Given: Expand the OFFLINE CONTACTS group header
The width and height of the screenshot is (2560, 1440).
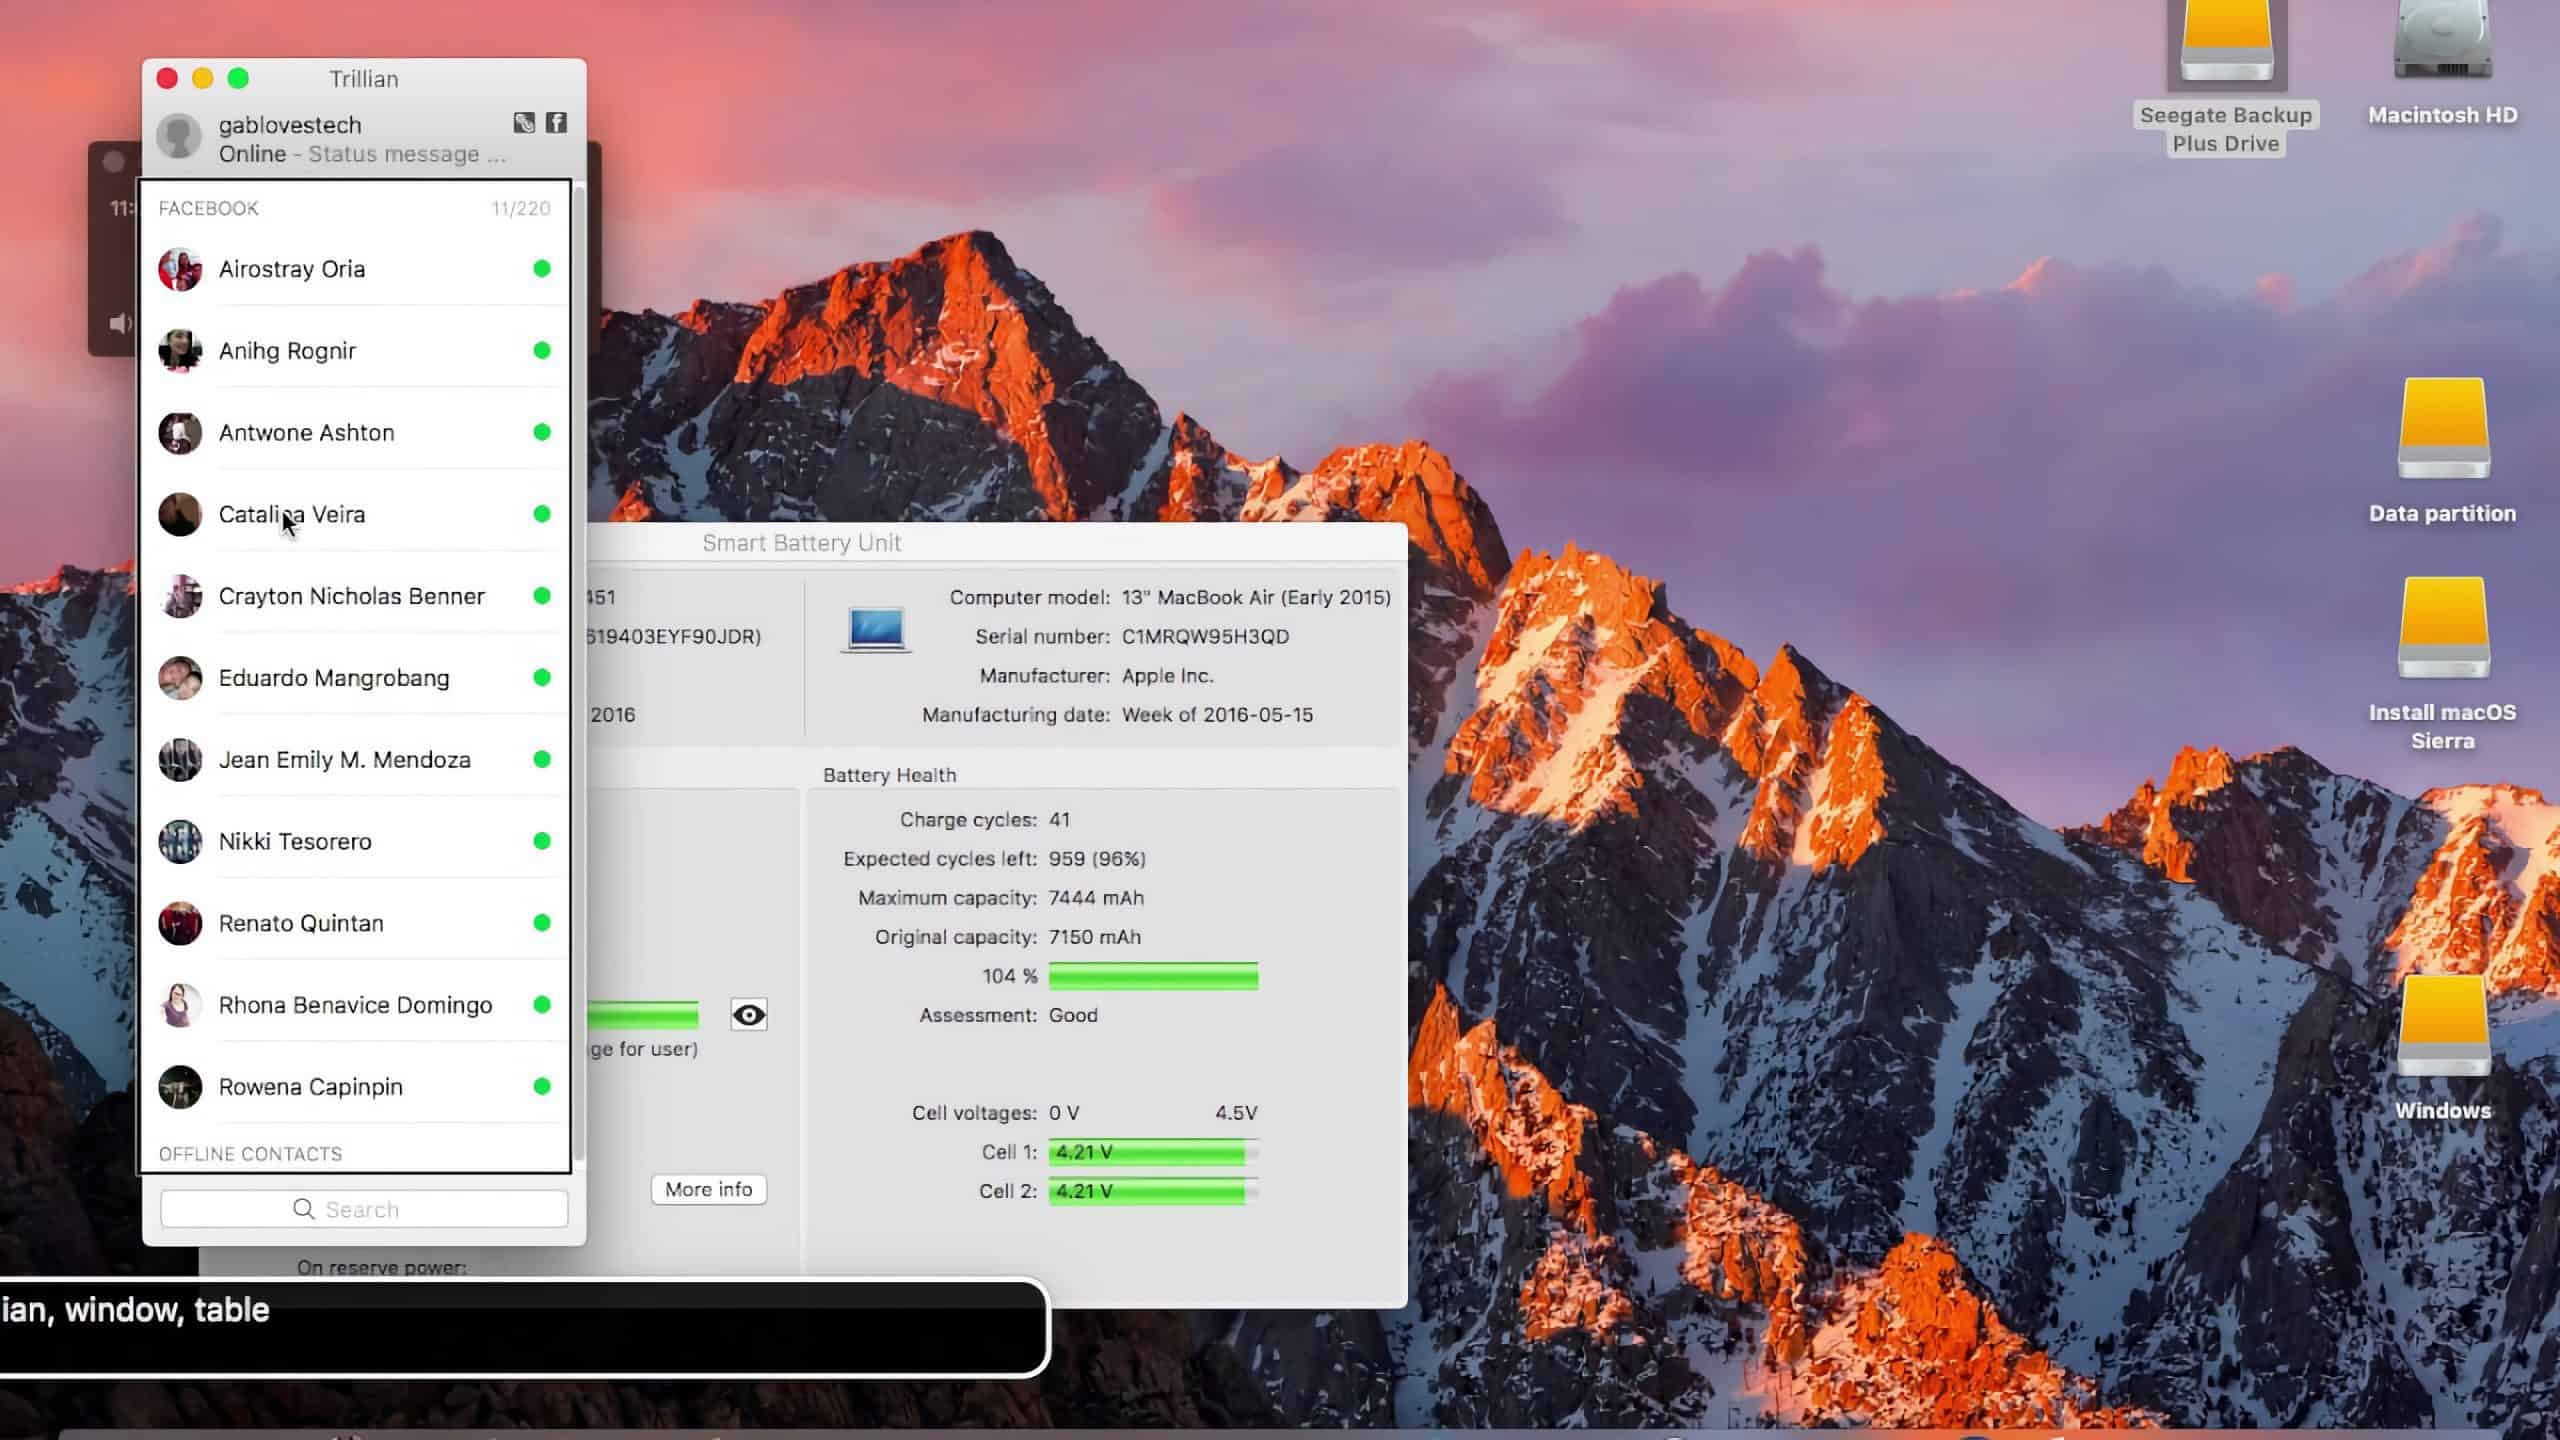Looking at the screenshot, I should [x=354, y=1154].
